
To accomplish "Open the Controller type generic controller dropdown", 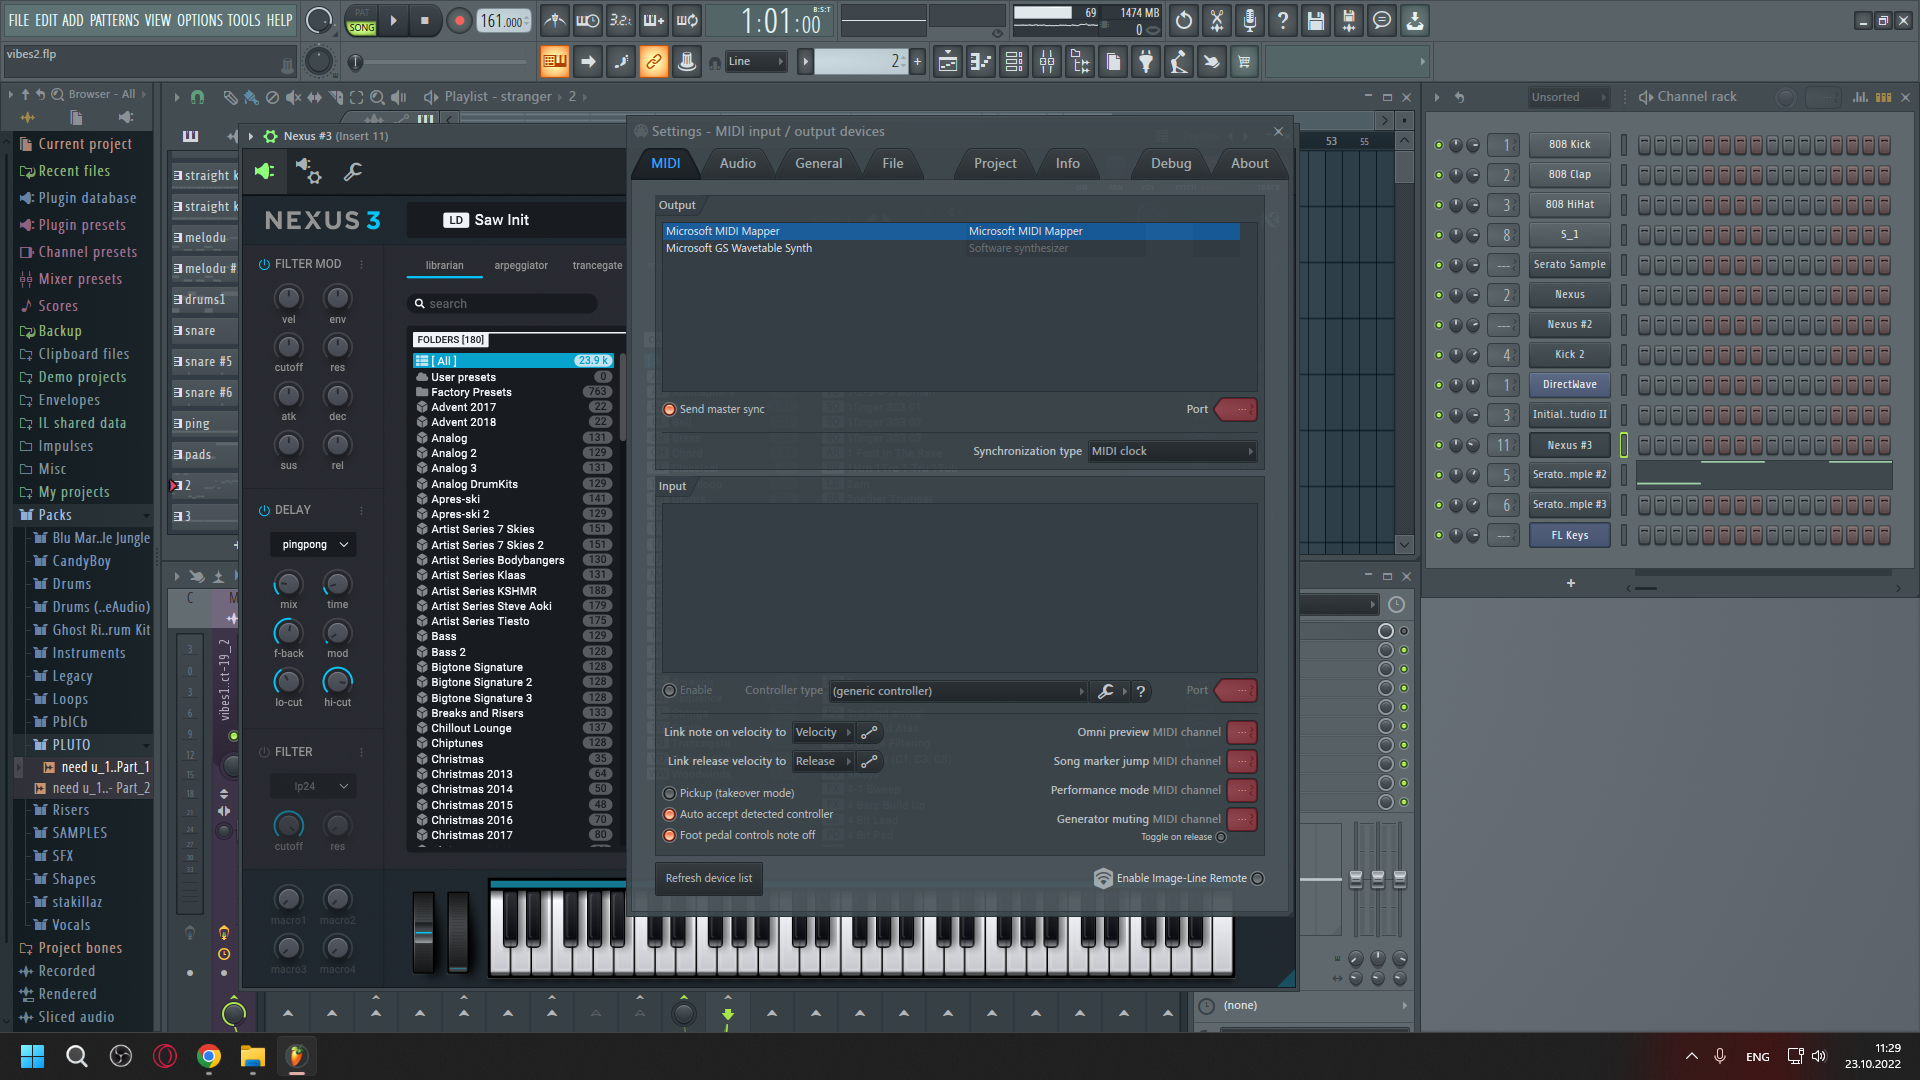I will (x=958, y=691).
